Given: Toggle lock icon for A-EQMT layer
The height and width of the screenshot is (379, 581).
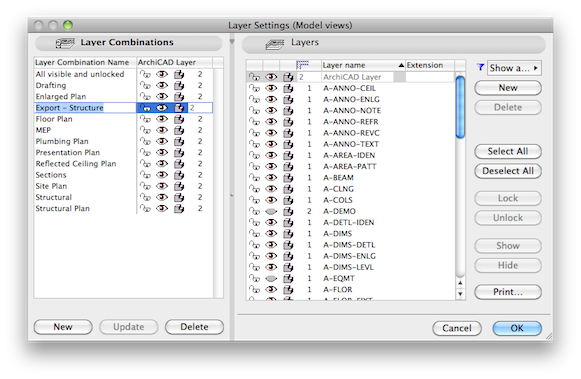Looking at the screenshot, I should pyautogui.click(x=254, y=278).
